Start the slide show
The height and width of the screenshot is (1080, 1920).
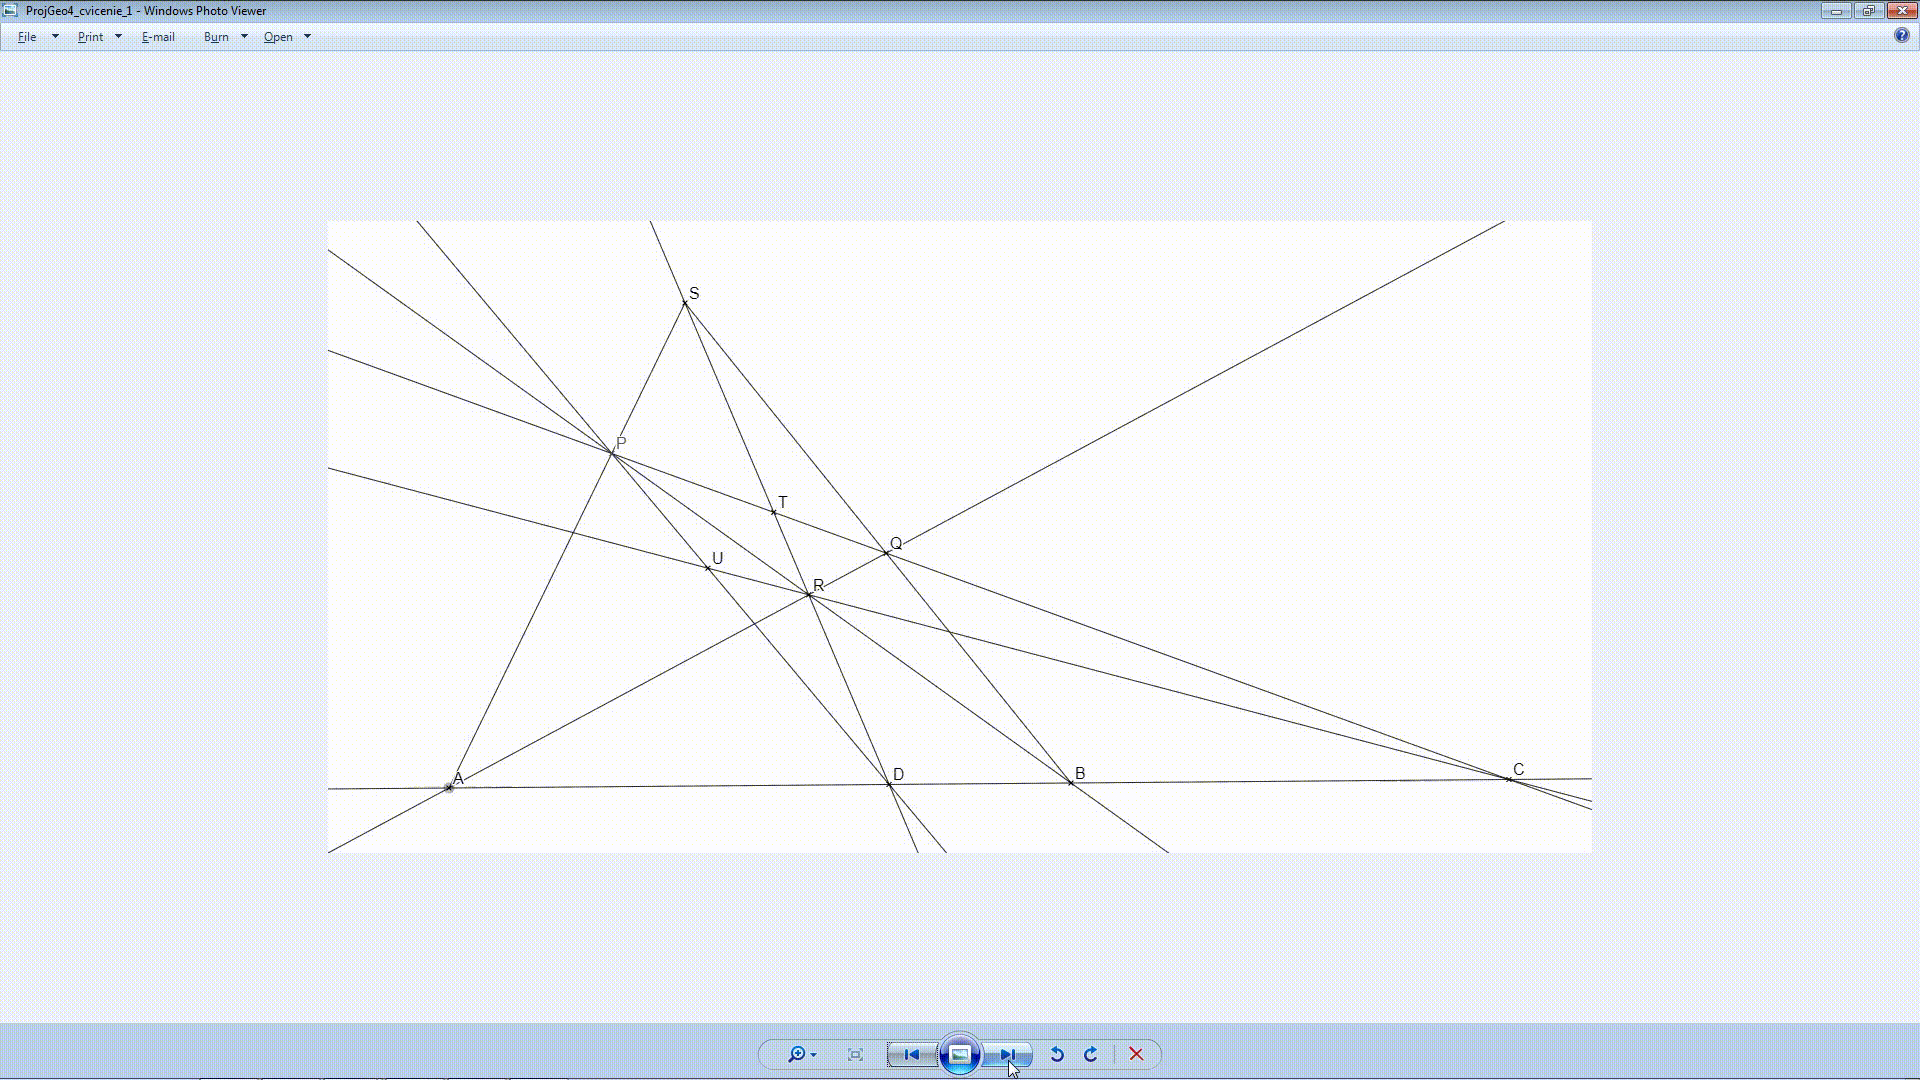[x=959, y=1054]
